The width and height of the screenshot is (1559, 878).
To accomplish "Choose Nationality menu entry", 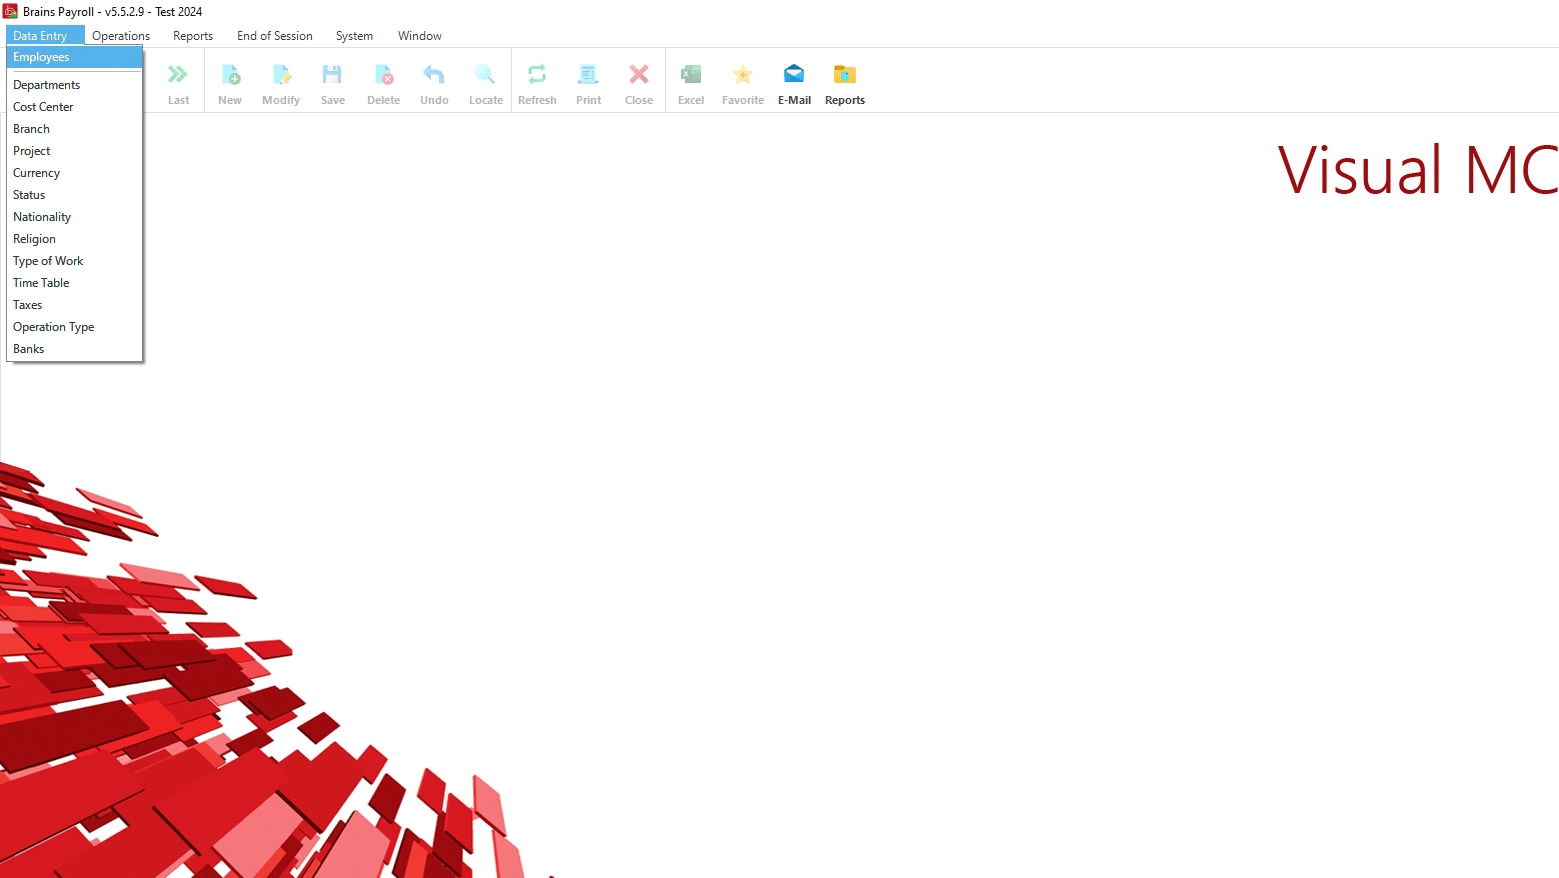I will [74, 217].
